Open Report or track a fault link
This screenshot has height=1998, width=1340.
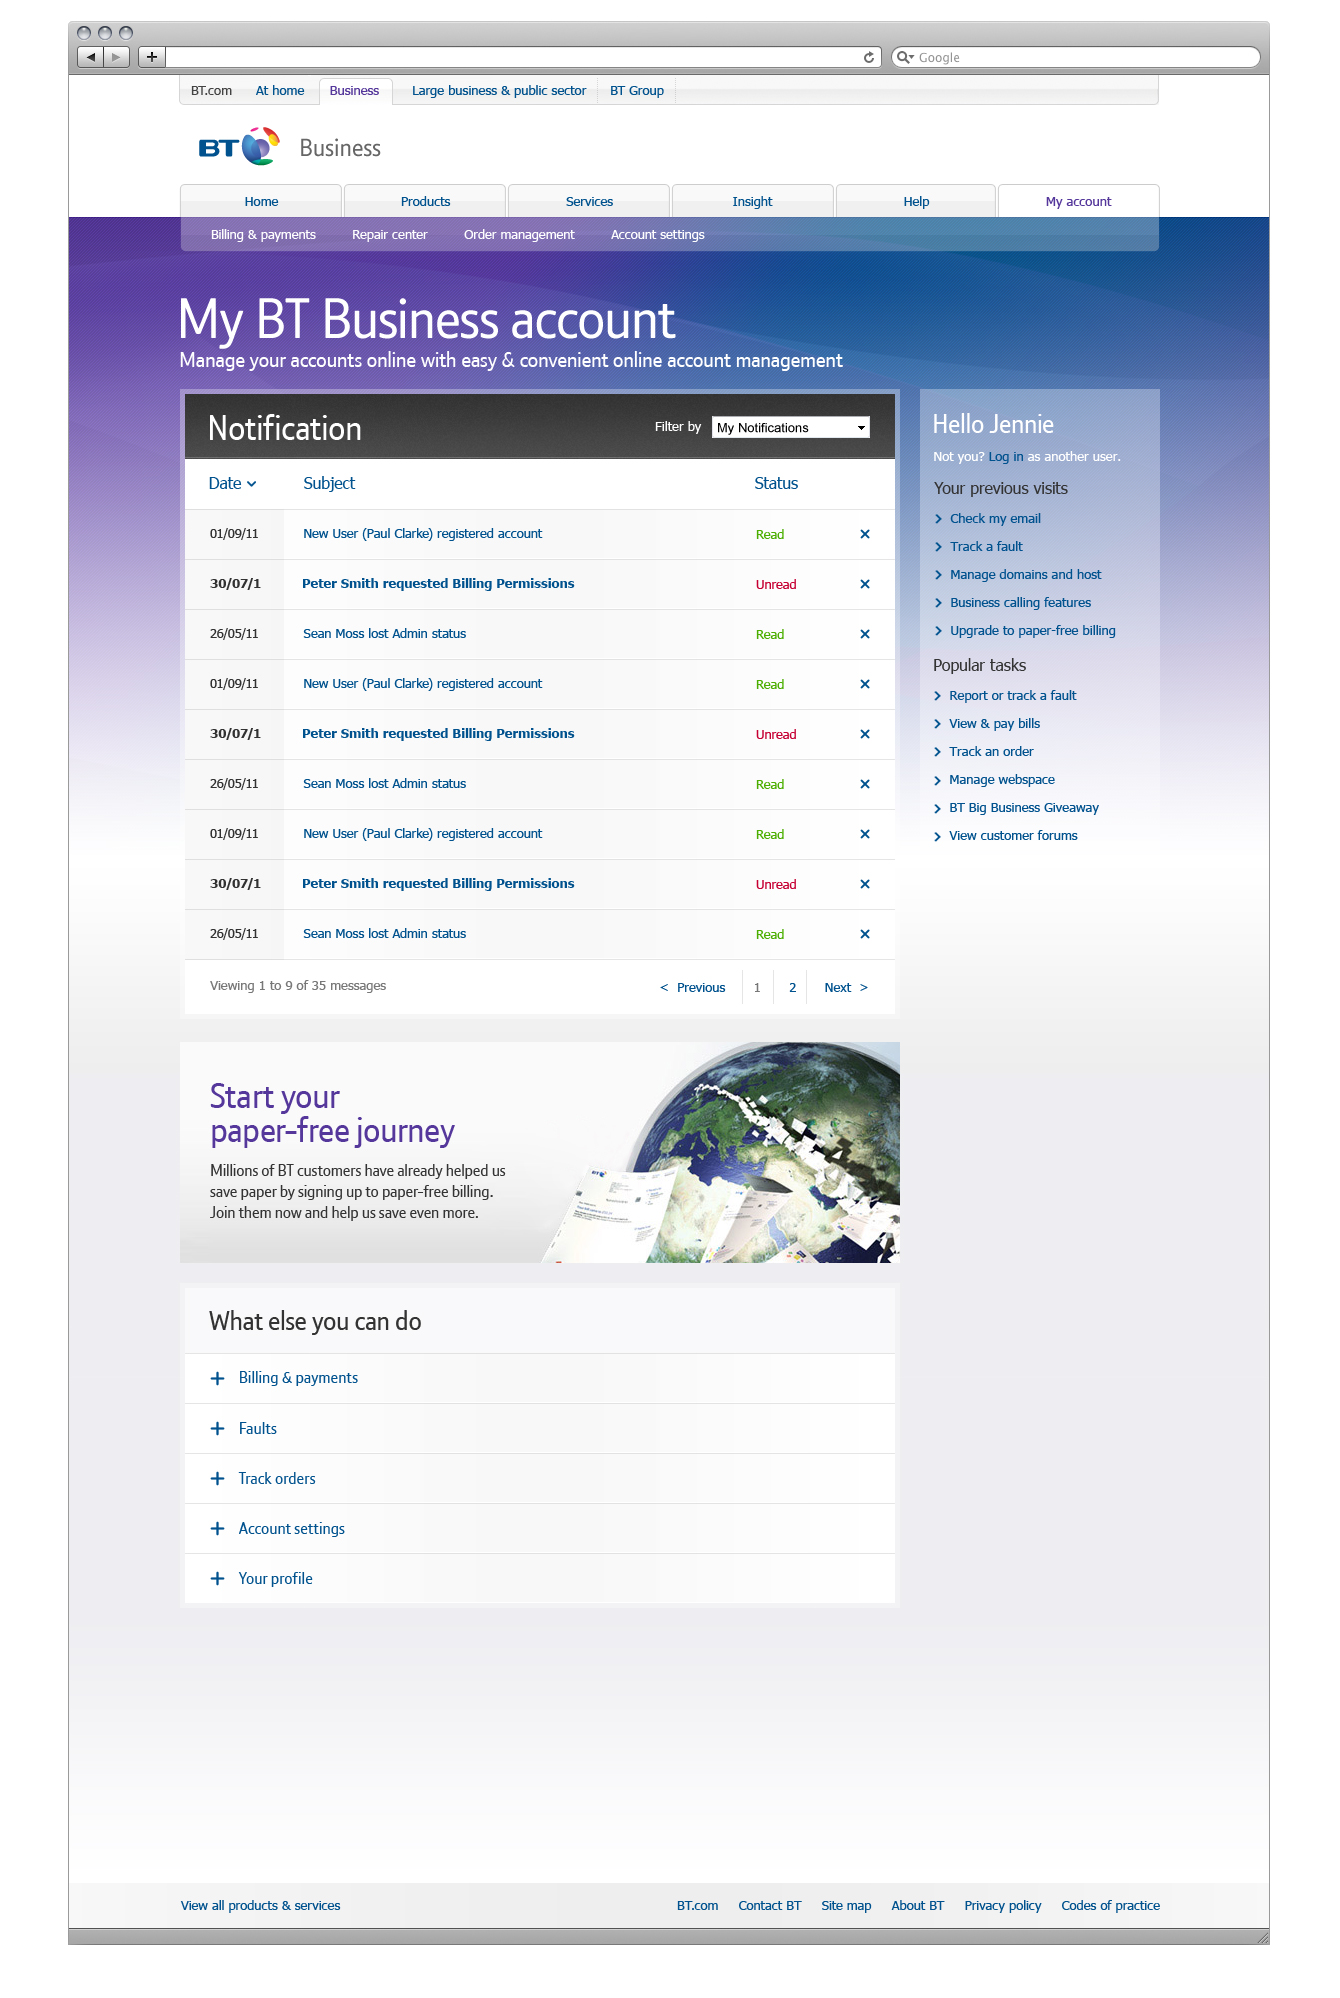click(x=1012, y=696)
